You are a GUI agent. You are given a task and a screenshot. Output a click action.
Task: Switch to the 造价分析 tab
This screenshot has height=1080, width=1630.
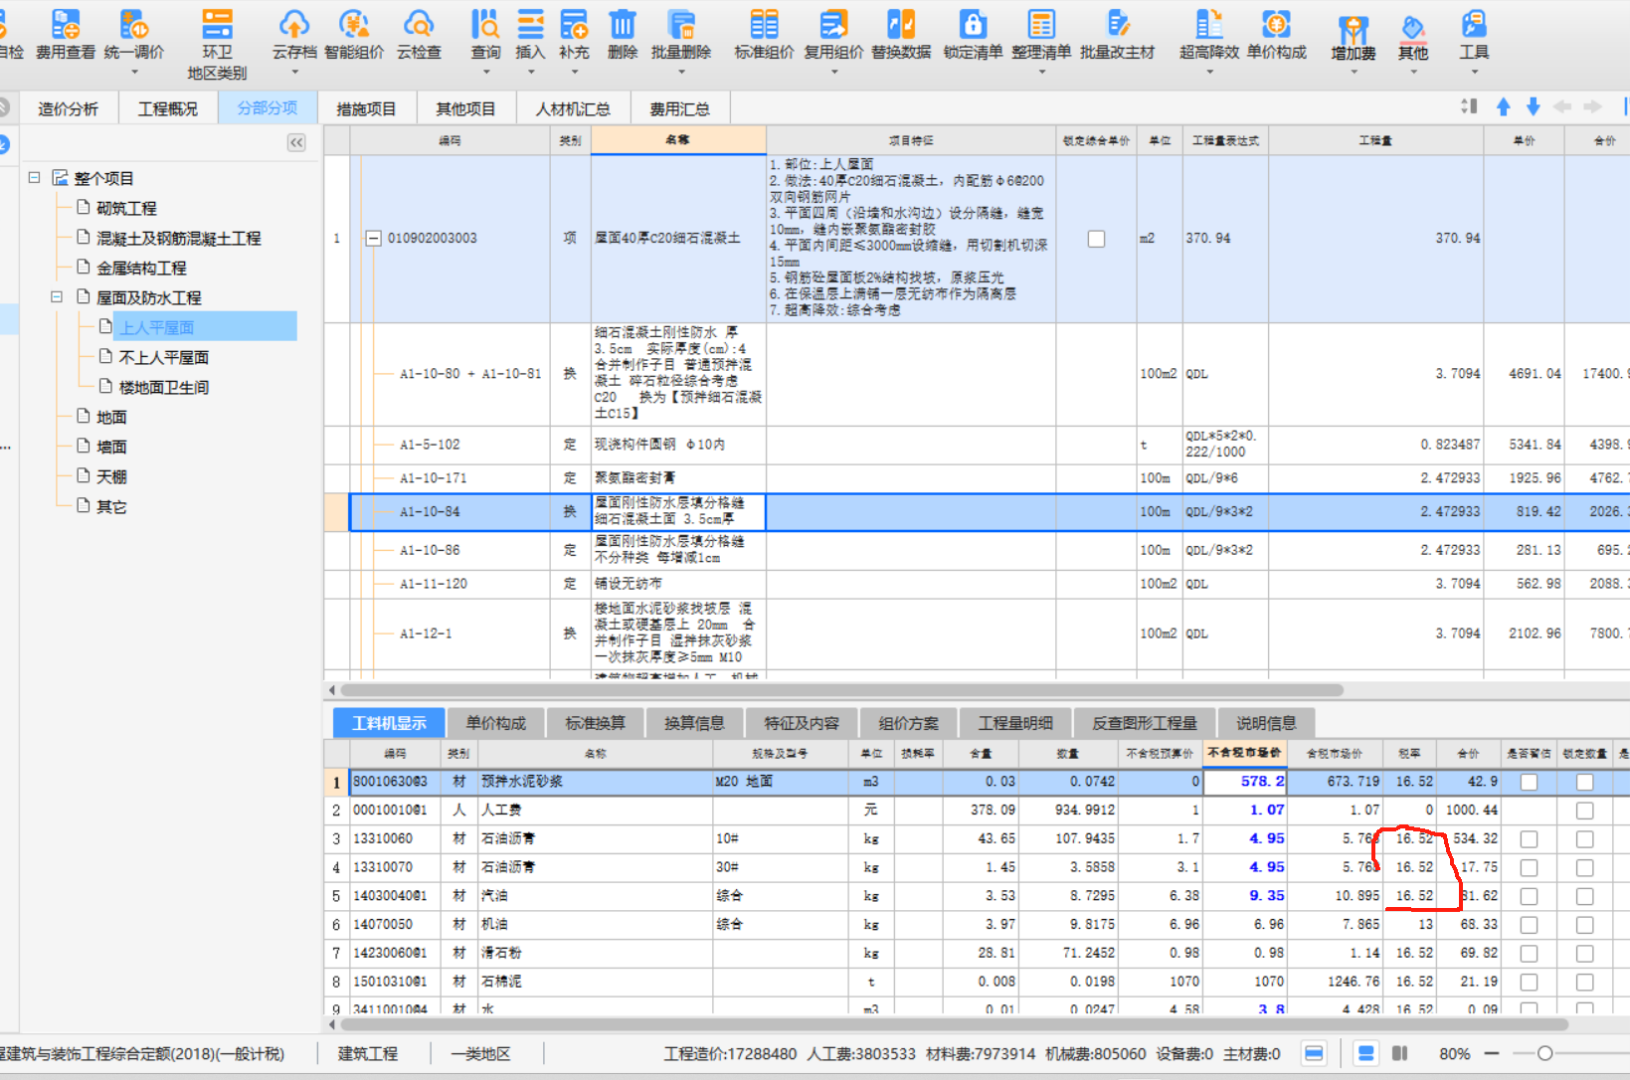pyautogui.click(x=68, y=109)
